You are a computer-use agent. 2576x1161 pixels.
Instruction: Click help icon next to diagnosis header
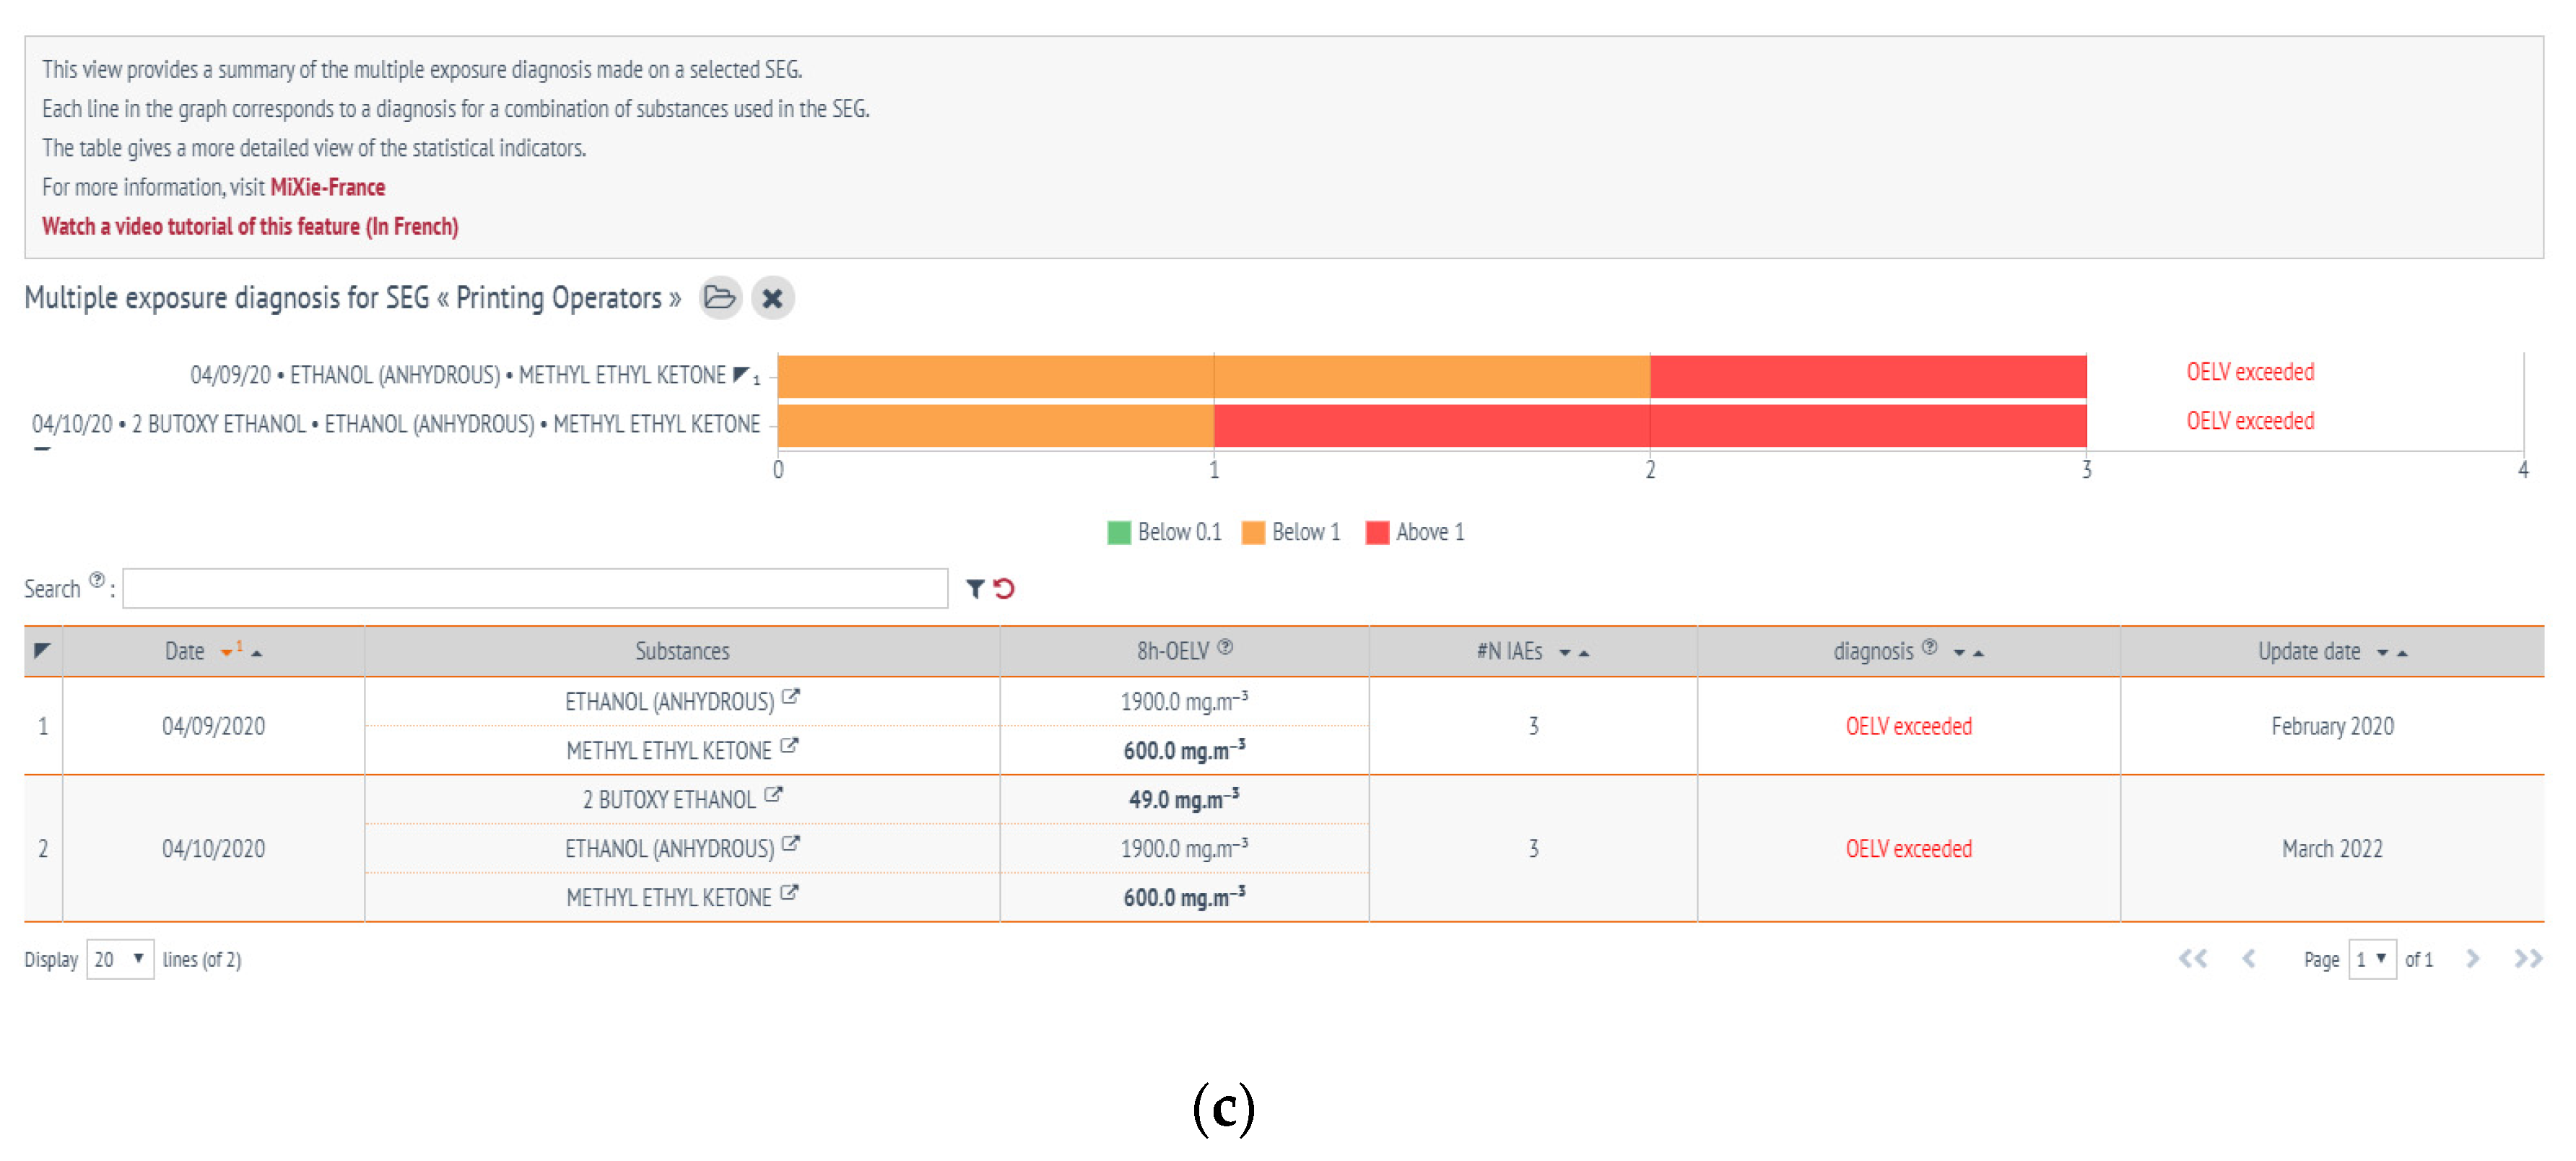[1929, 647]
